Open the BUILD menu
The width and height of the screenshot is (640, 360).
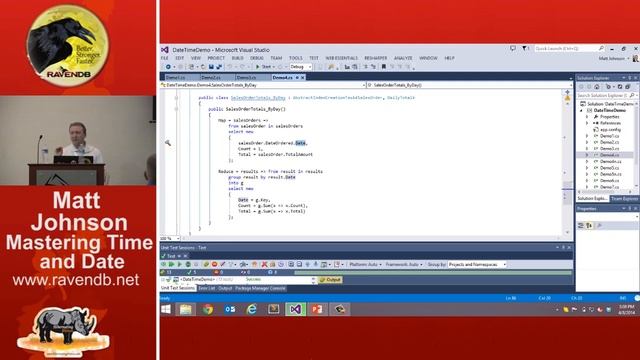coord(238,58)
